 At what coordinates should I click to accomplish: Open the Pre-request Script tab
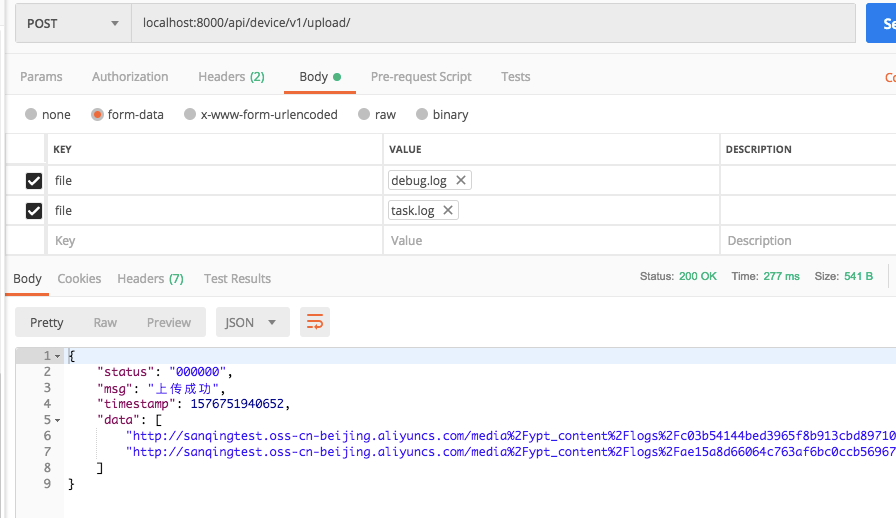click(421, 77)
